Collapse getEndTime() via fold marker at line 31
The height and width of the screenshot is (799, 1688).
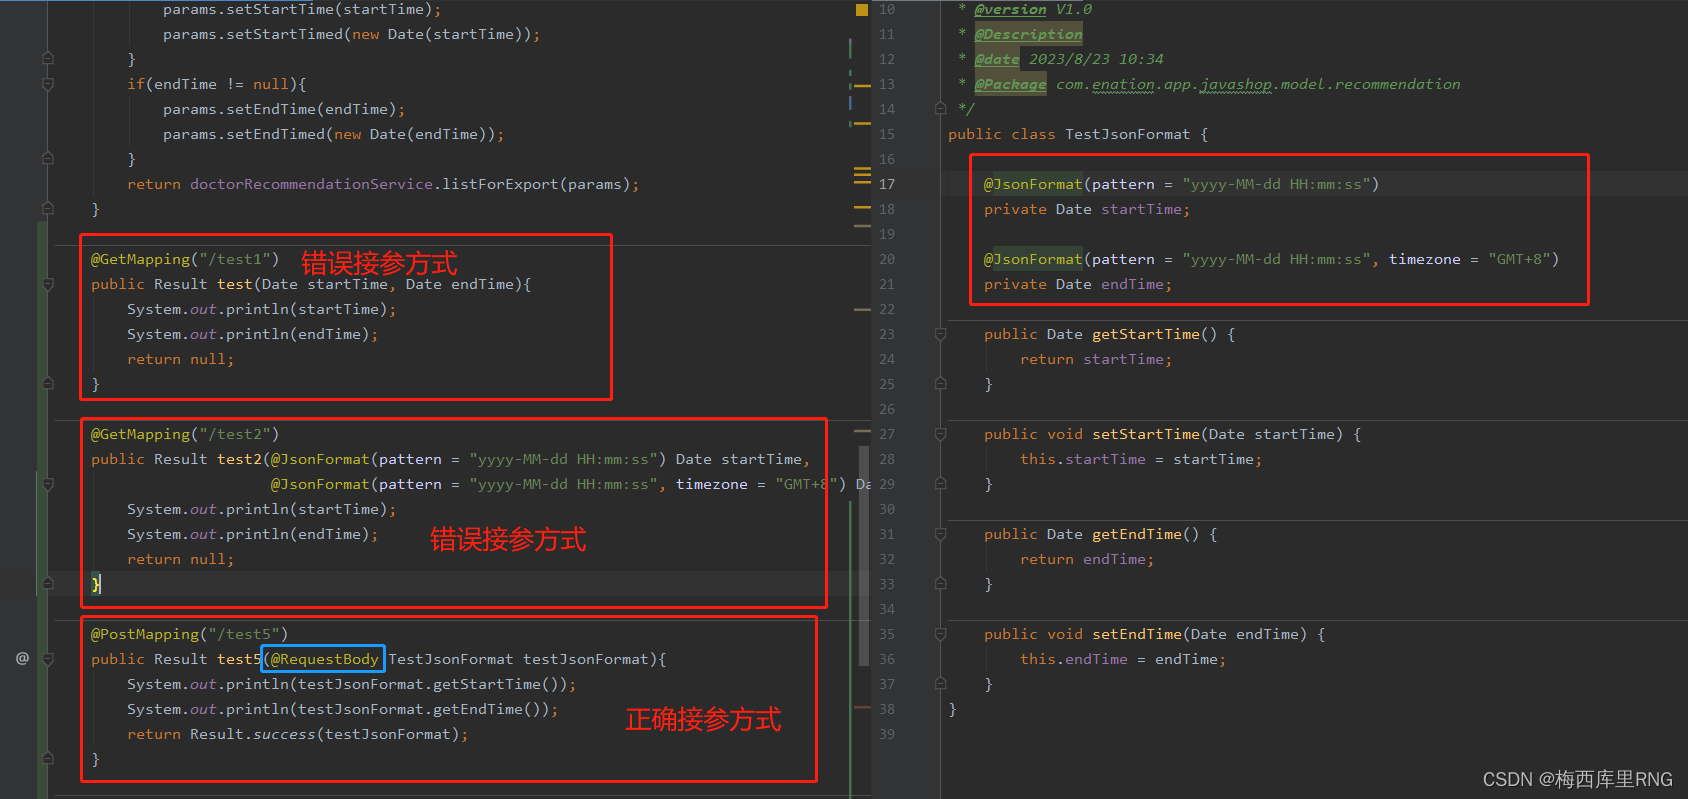[x=940, y=534]
